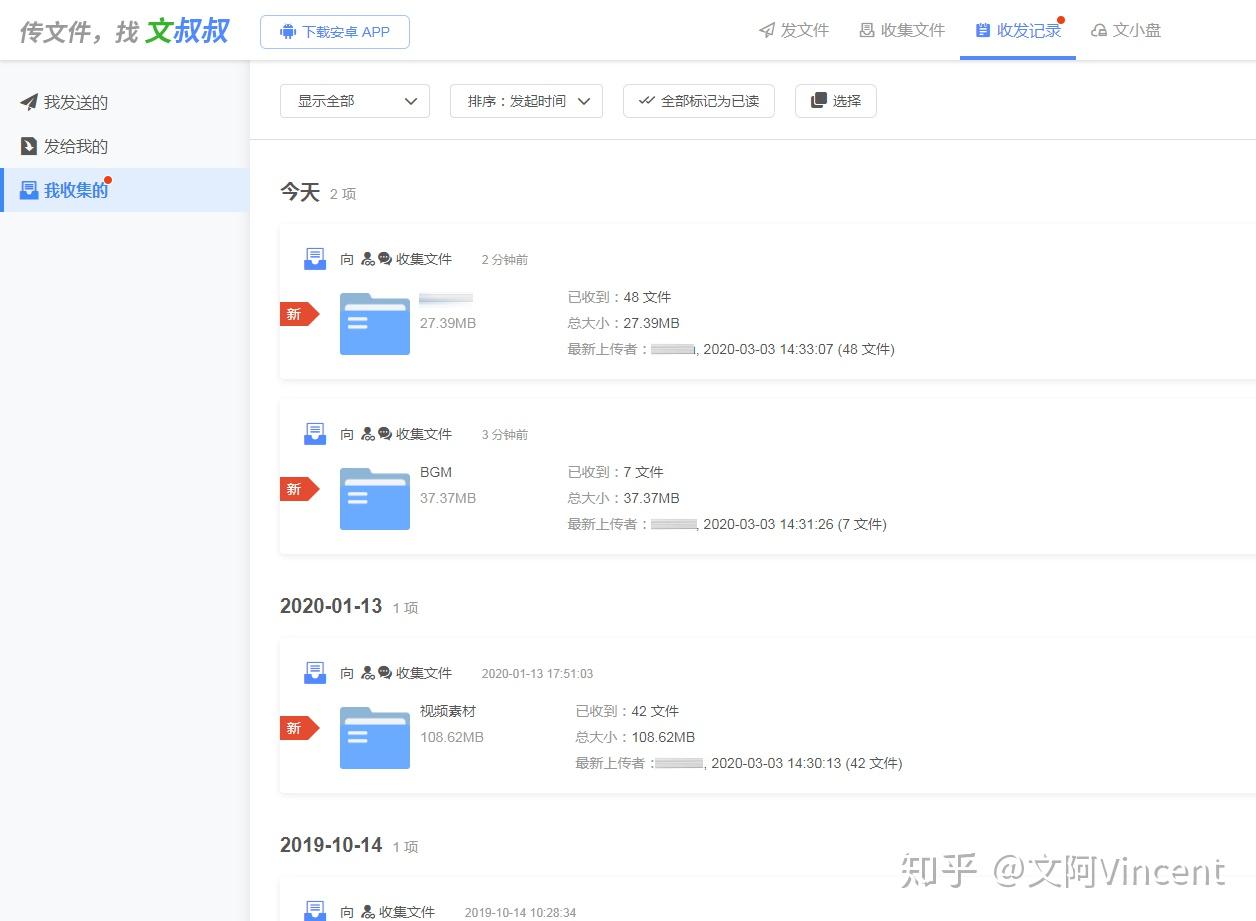1256x921 pixels.
Task: Click the BGM folder icon
Action: (x=375, y=499)
